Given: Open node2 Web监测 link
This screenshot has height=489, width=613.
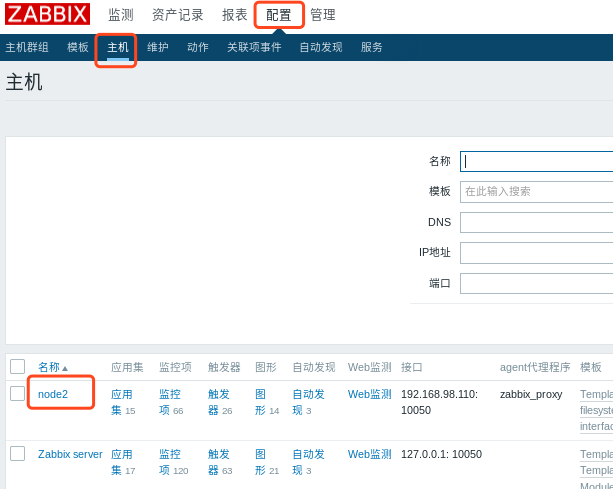Looking at the screenshot, I should point(369,394).
